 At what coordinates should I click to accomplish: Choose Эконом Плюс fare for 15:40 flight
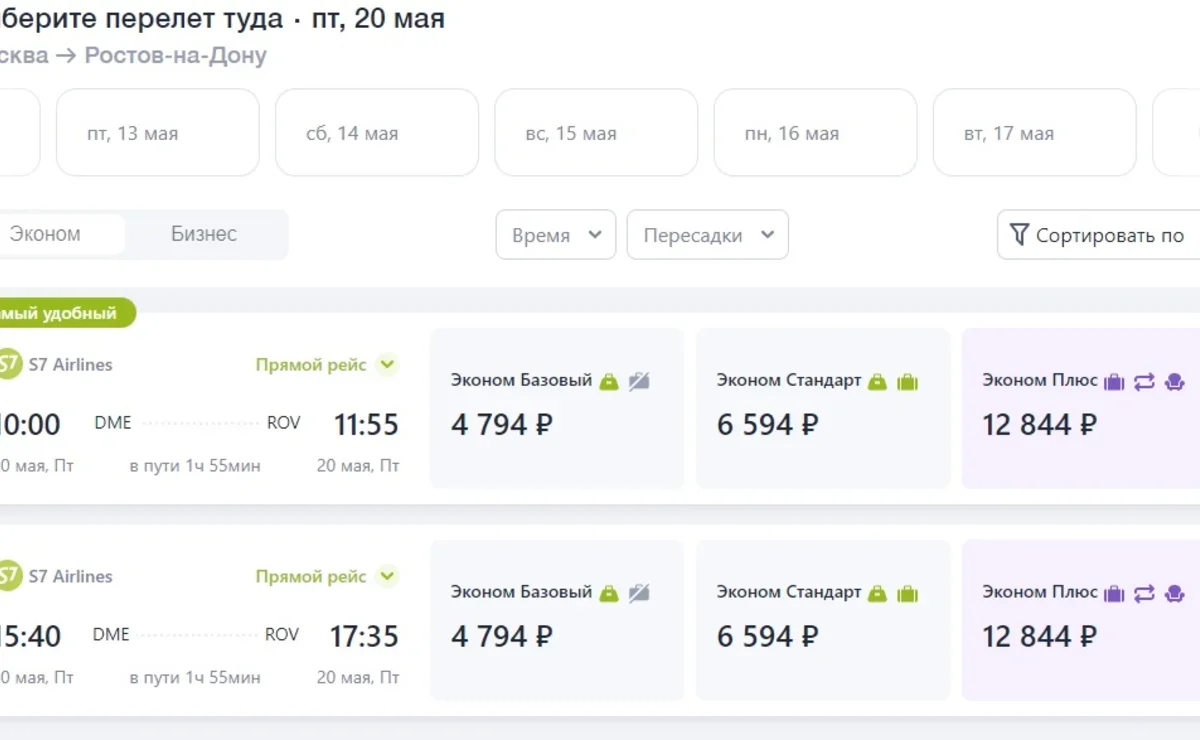pyautogui.click(x=1080, y=621)
